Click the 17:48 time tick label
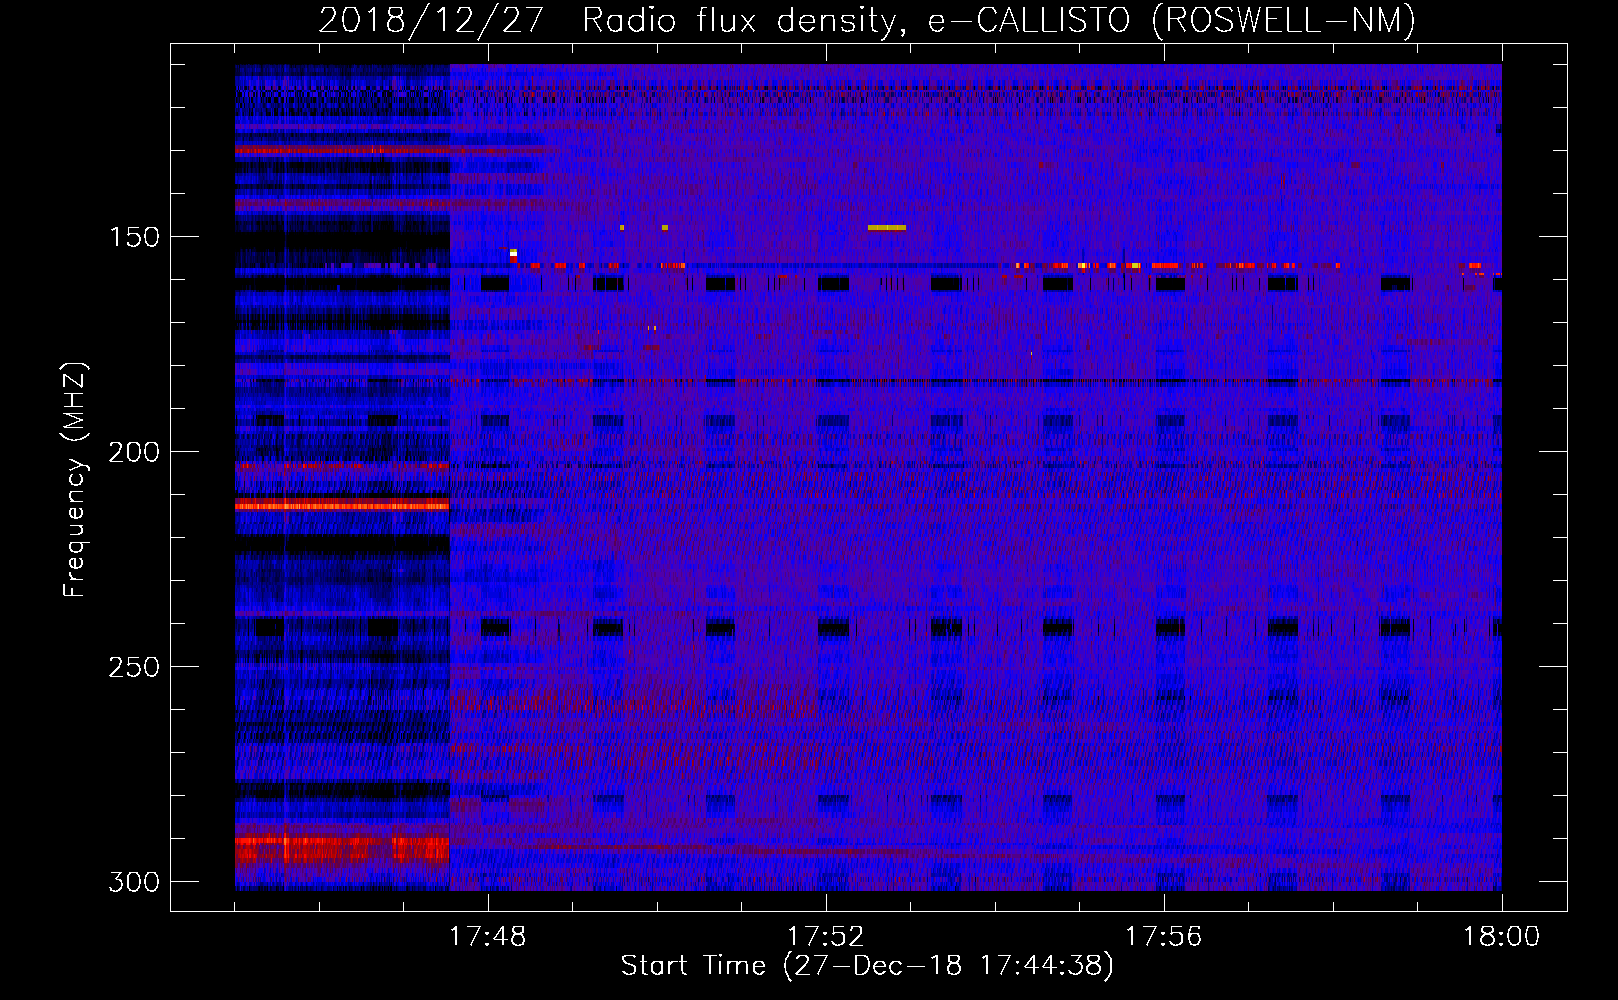Viewport: 1618px width, 1000px height. pyautogui.click(x=487, y=937)
